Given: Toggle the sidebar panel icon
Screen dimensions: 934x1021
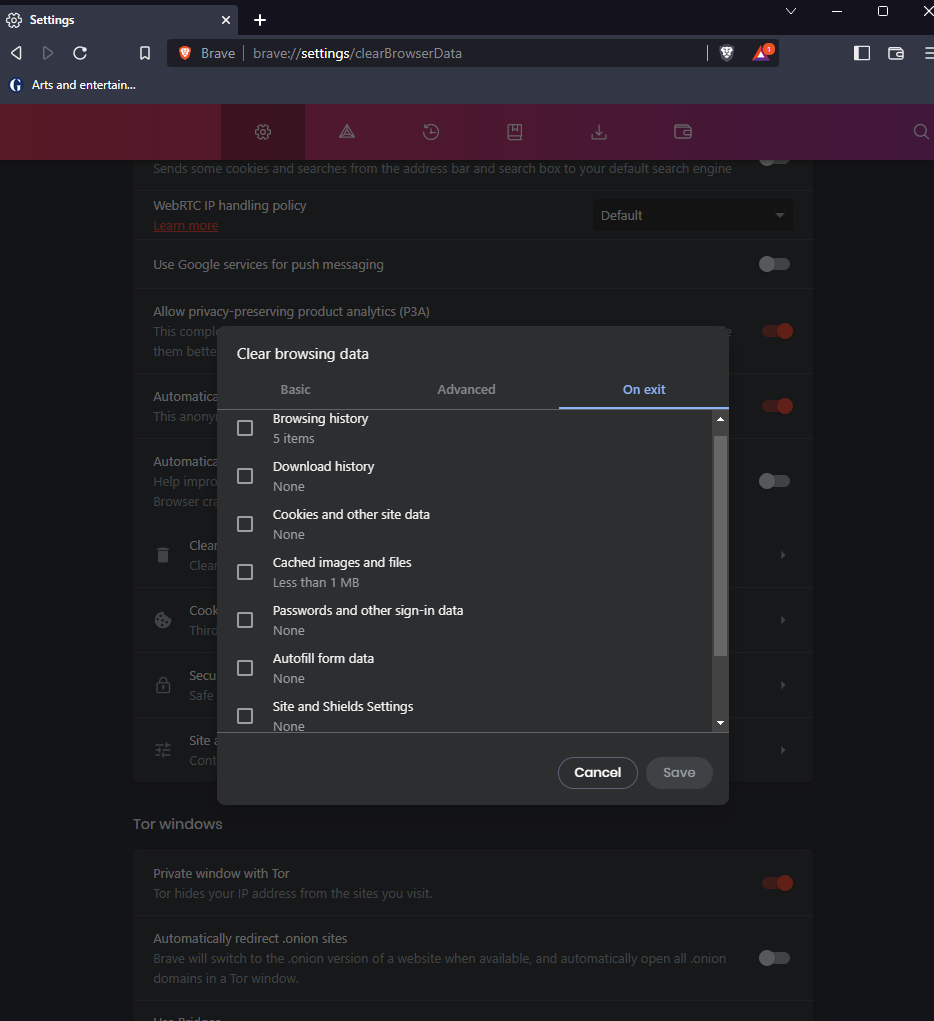Looking at the screenshot, I should 861,53.
